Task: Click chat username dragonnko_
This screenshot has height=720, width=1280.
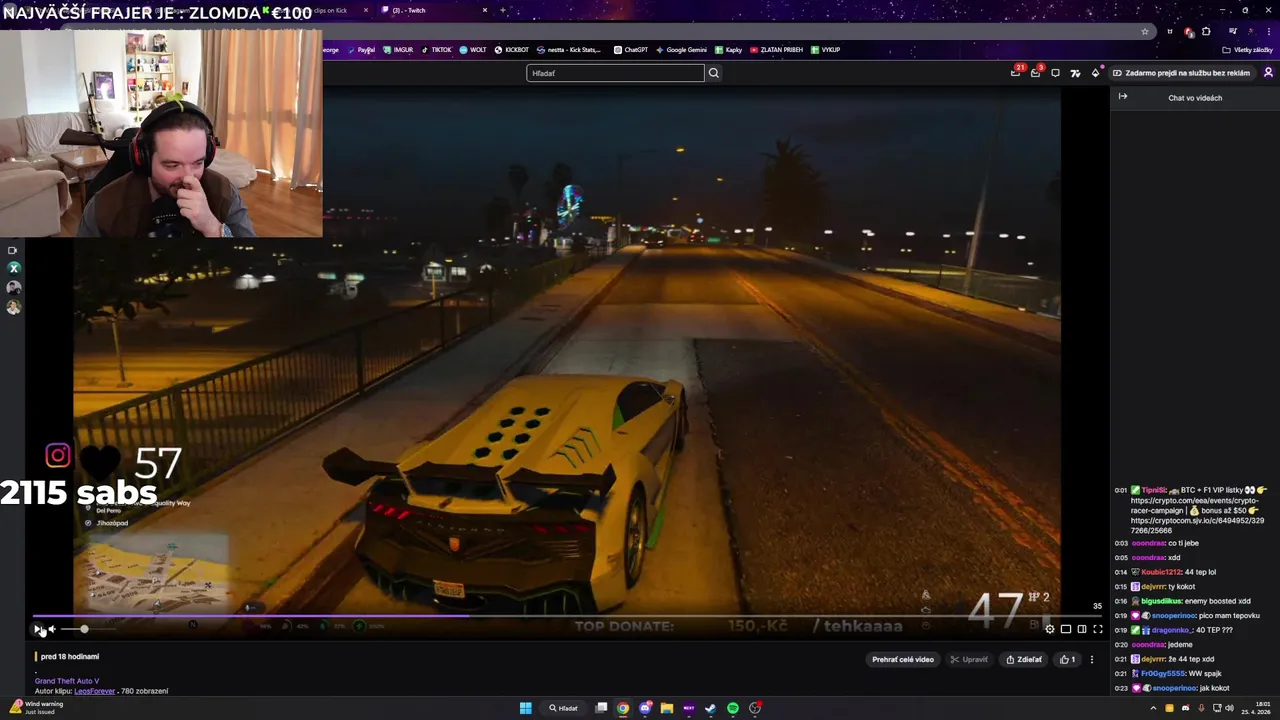Action: click(x=1172, y=630)
